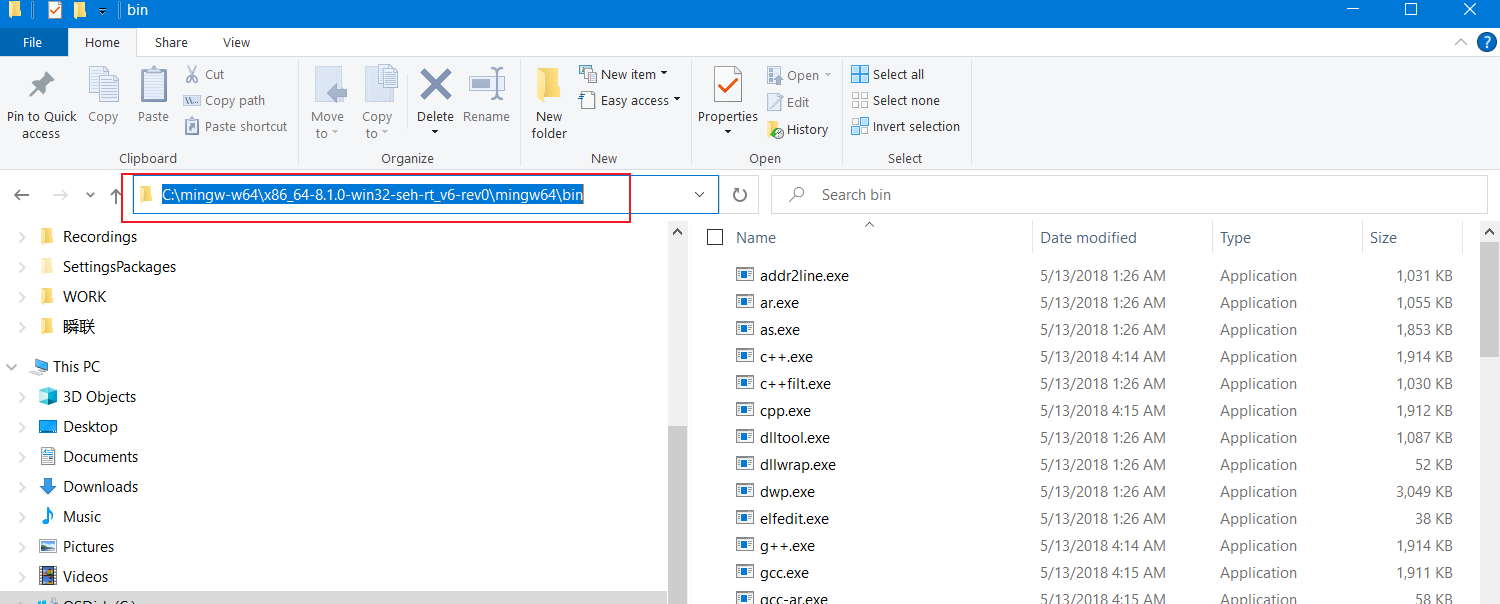Select Videos in navigation pane
This screenshot has height=604, width=1500.
coord(85,577)
